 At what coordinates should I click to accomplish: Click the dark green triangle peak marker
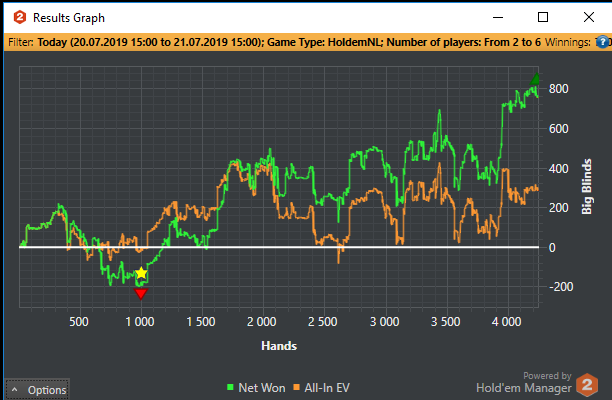coord(535,78)
